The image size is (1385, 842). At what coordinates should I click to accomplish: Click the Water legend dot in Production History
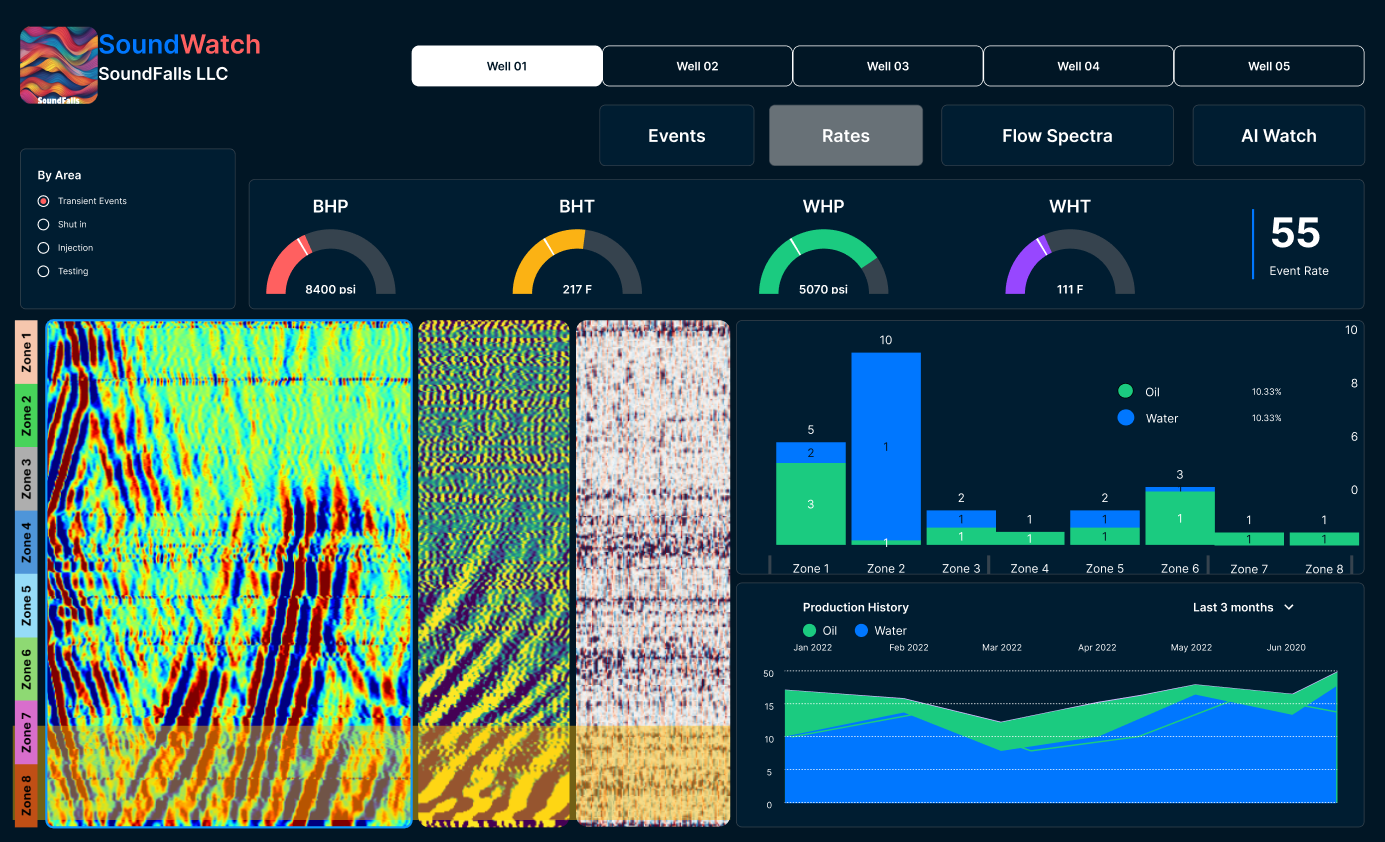(x=861, y=631)
